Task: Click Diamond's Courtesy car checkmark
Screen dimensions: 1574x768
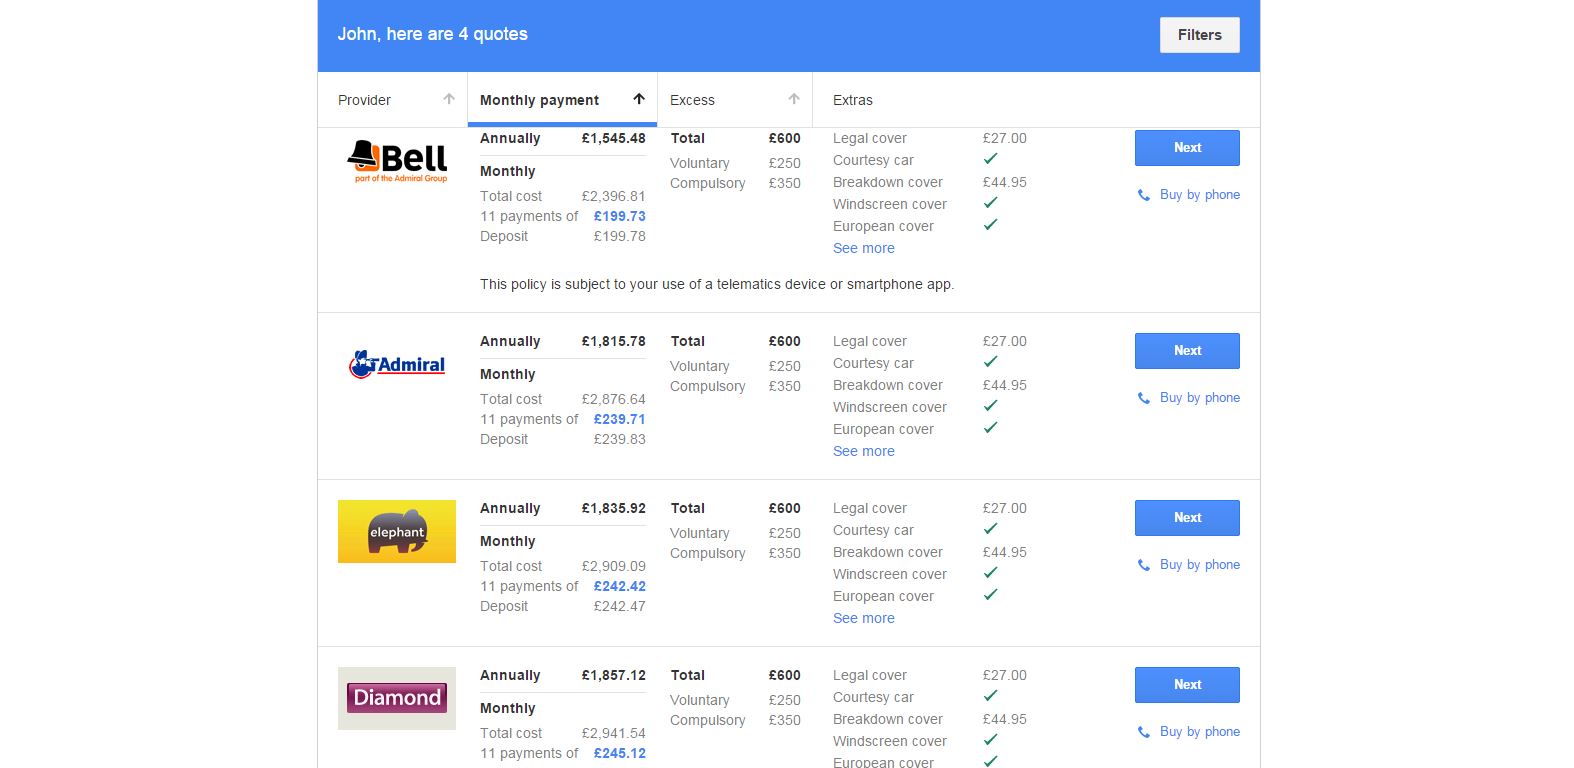Action: (990, 696)
